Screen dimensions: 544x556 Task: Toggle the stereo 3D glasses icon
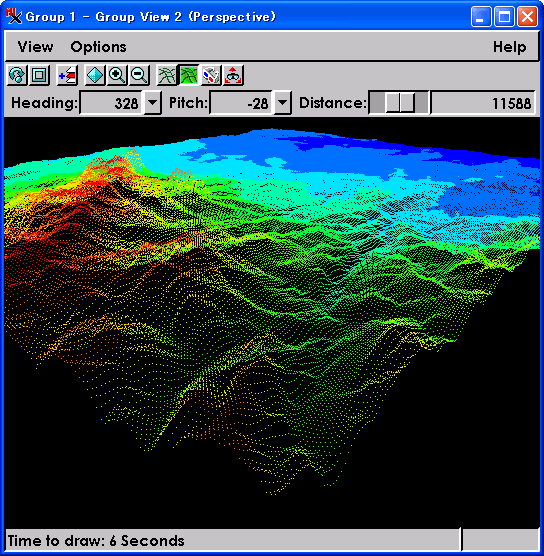point(211,75)
